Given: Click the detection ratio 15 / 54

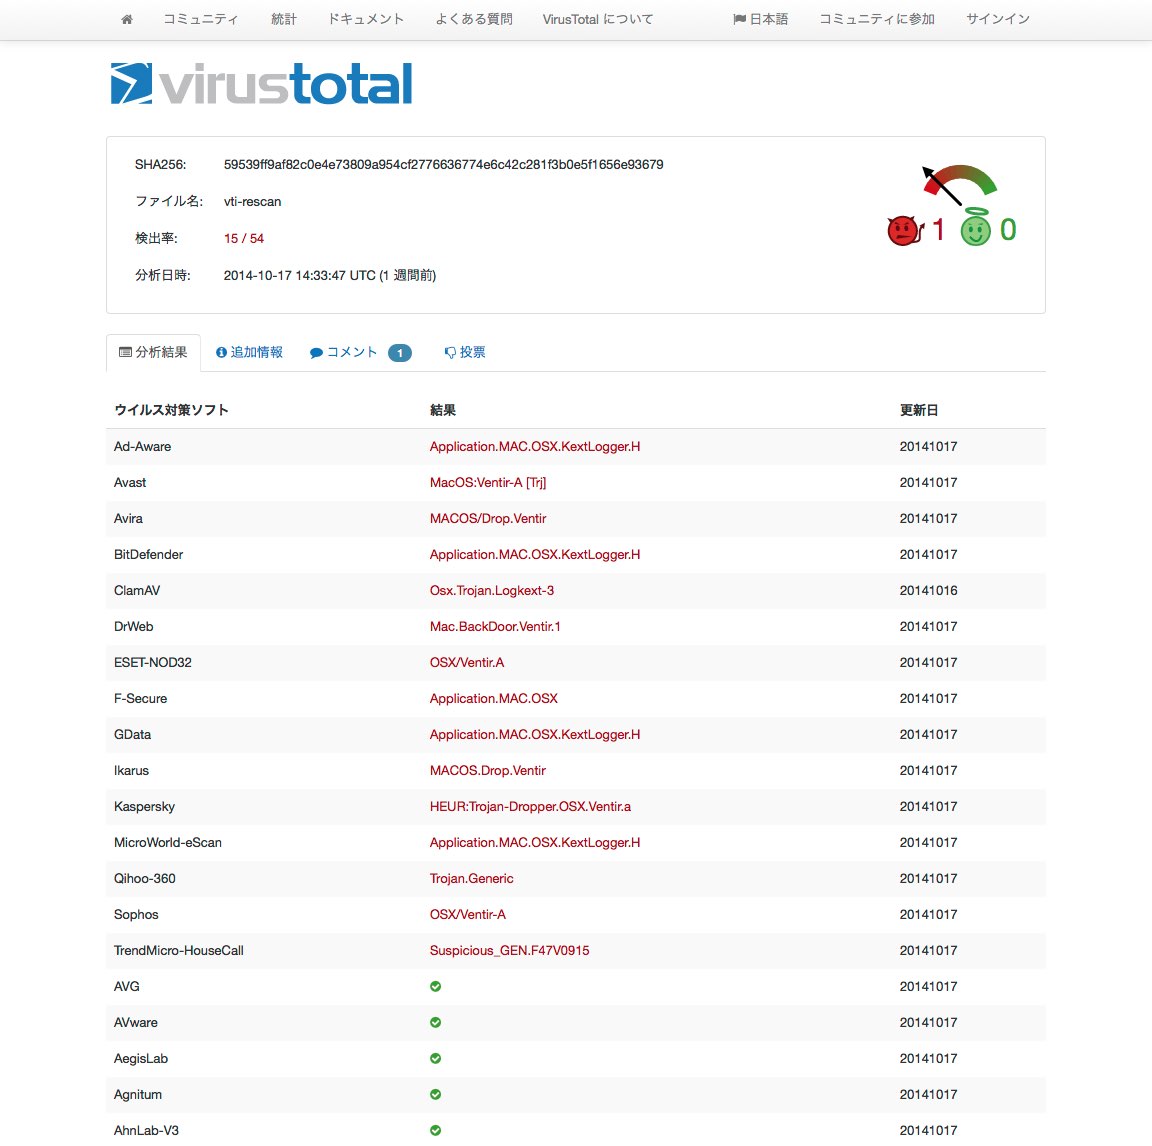Looking at the screenshot, I should coord(244,239).
